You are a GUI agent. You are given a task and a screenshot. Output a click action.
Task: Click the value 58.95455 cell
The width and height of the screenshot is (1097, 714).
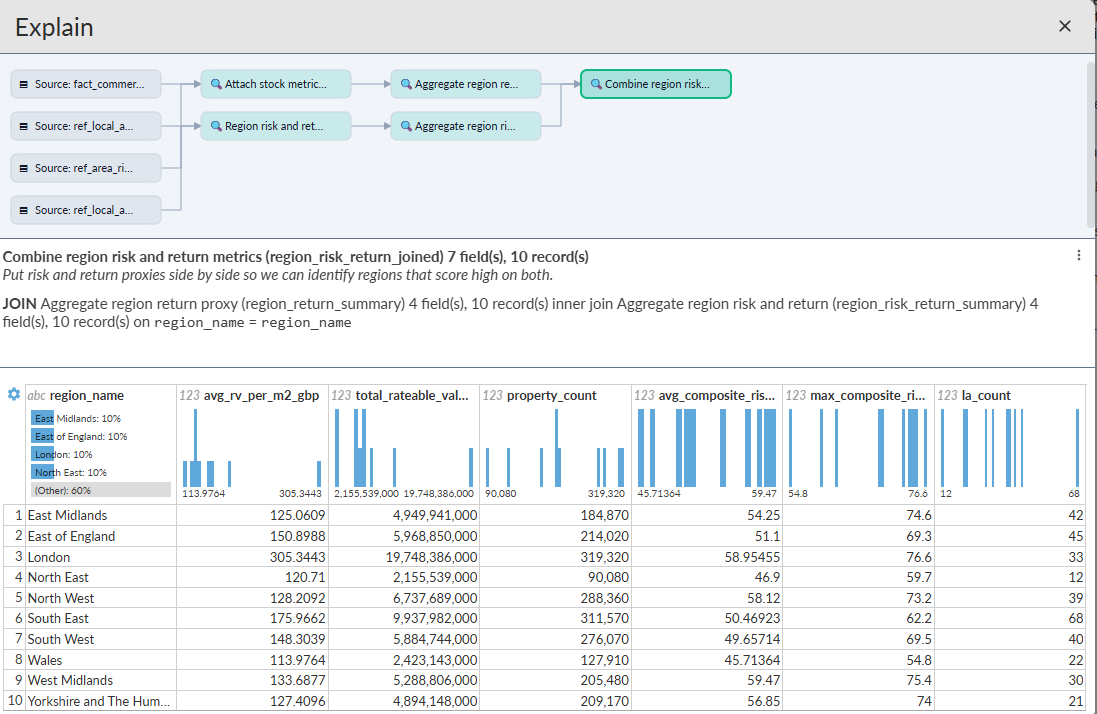click(x=707, y=557)
